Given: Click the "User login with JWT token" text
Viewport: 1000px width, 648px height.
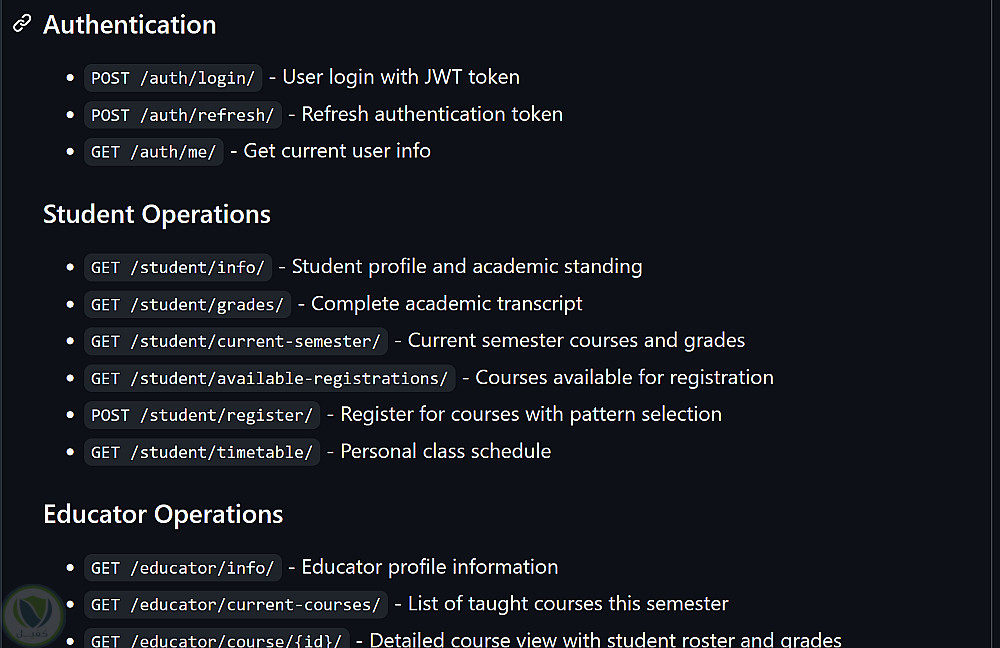Looking at the screenshot, I should point(401,77).
